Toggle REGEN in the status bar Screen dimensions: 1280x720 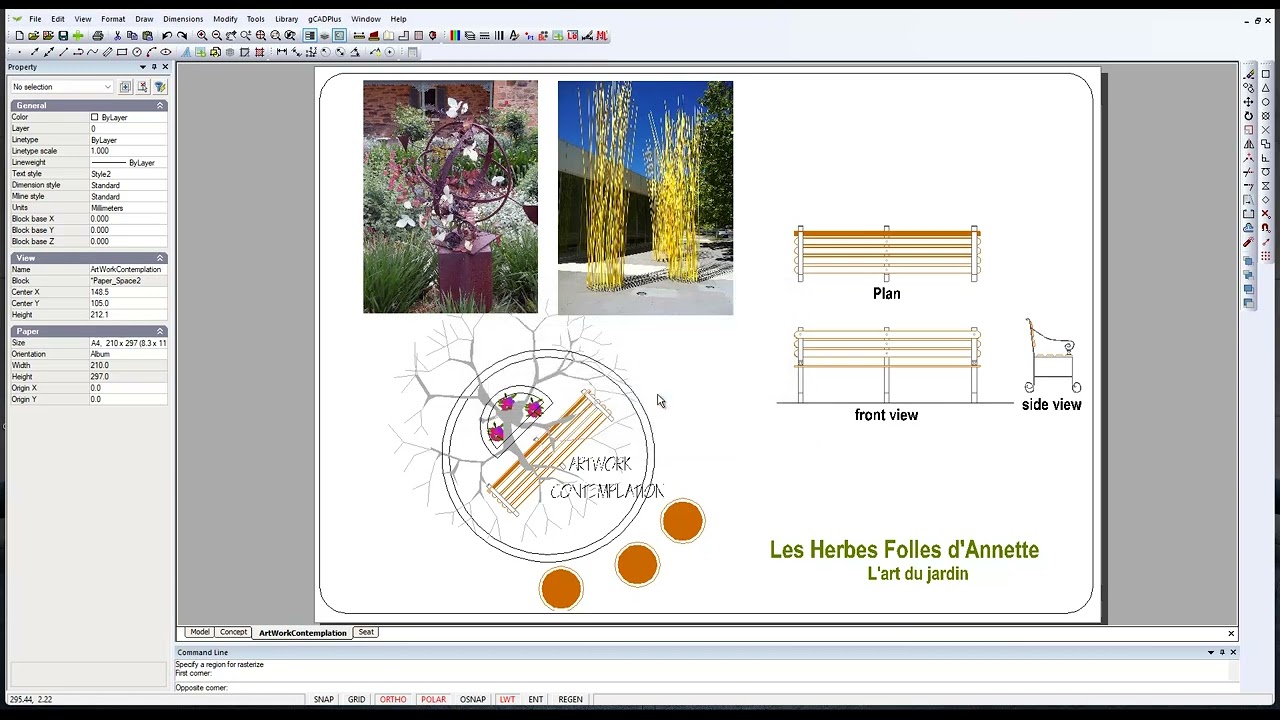[570, 699]
